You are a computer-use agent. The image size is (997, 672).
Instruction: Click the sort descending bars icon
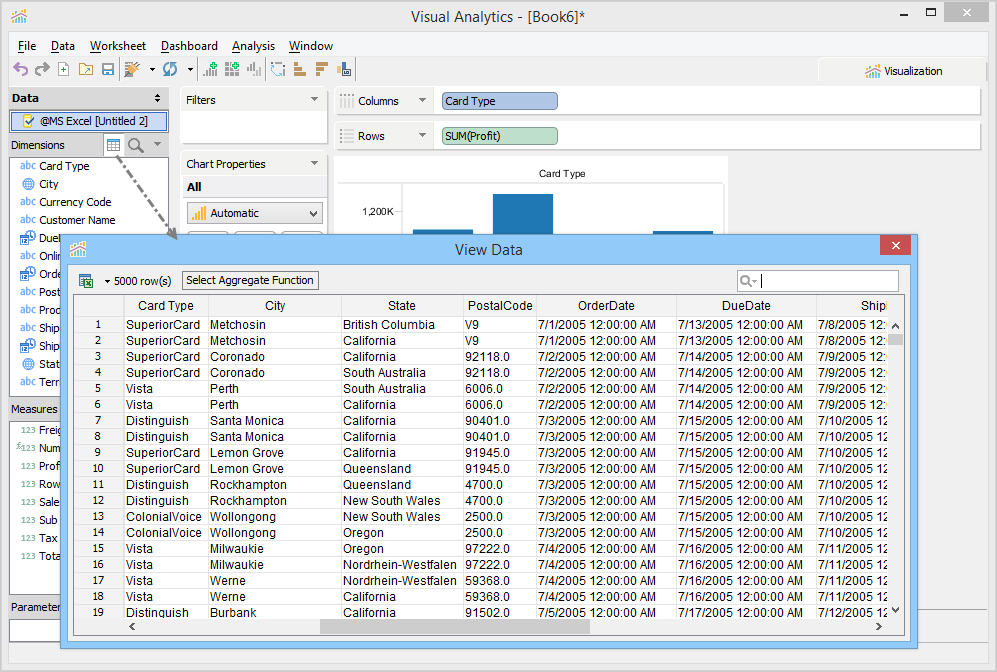(x=322, y=69)
